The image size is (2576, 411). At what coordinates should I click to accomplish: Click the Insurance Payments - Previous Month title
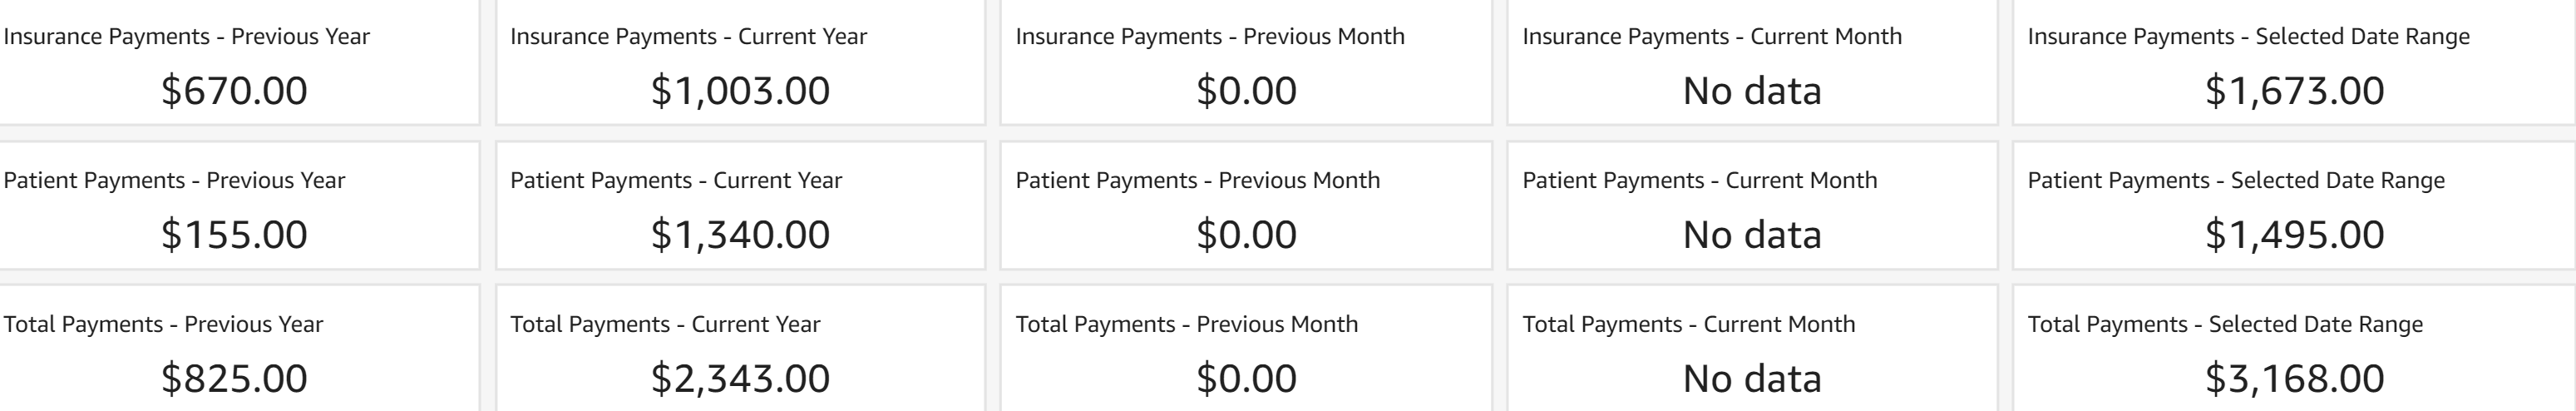(1210, 37)
